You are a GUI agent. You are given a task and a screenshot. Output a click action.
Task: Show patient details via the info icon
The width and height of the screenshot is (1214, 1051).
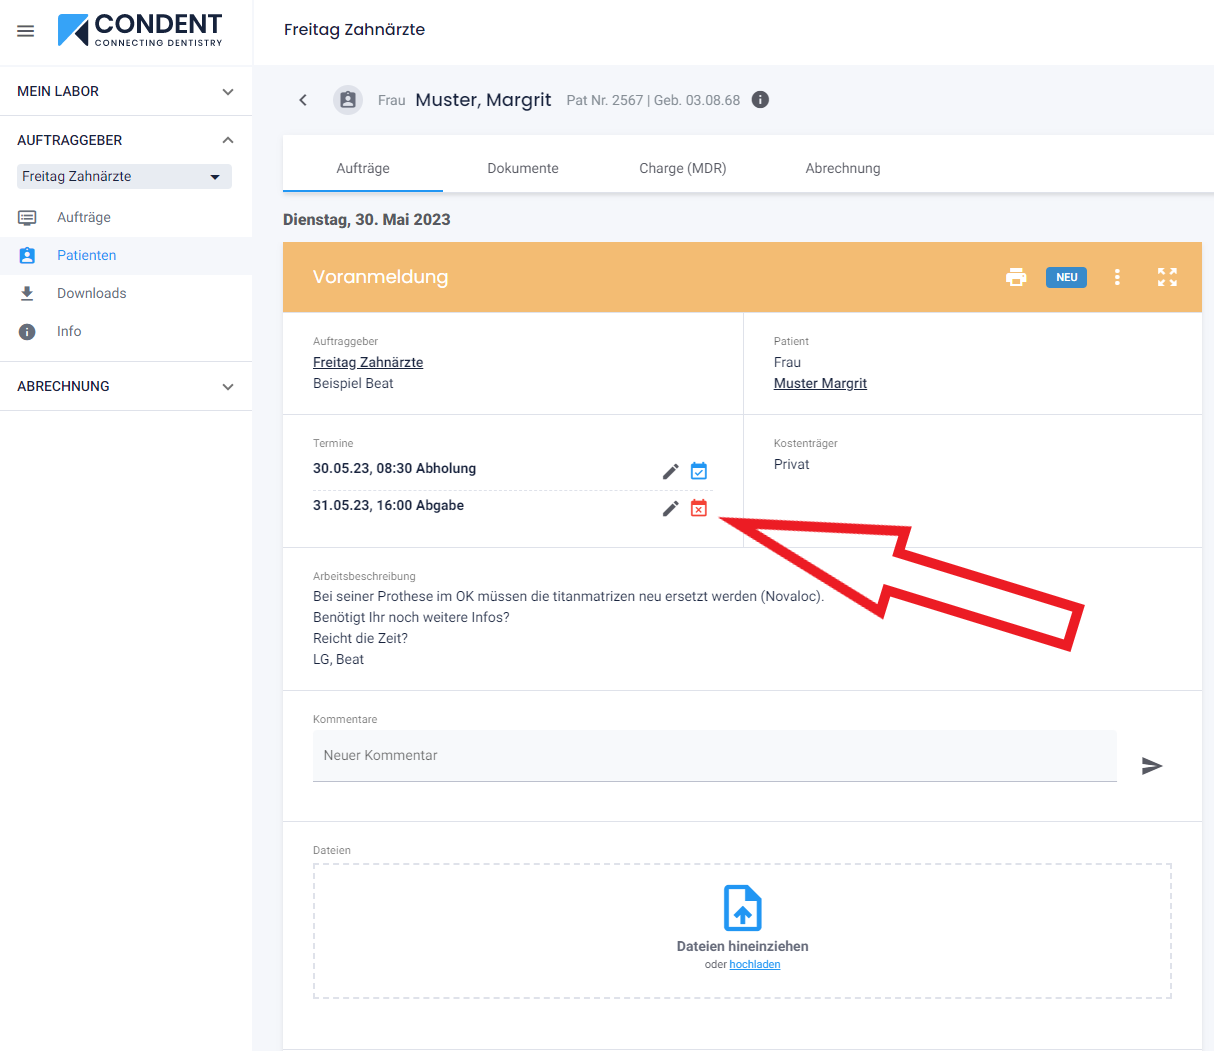click(x=760, y=99)
